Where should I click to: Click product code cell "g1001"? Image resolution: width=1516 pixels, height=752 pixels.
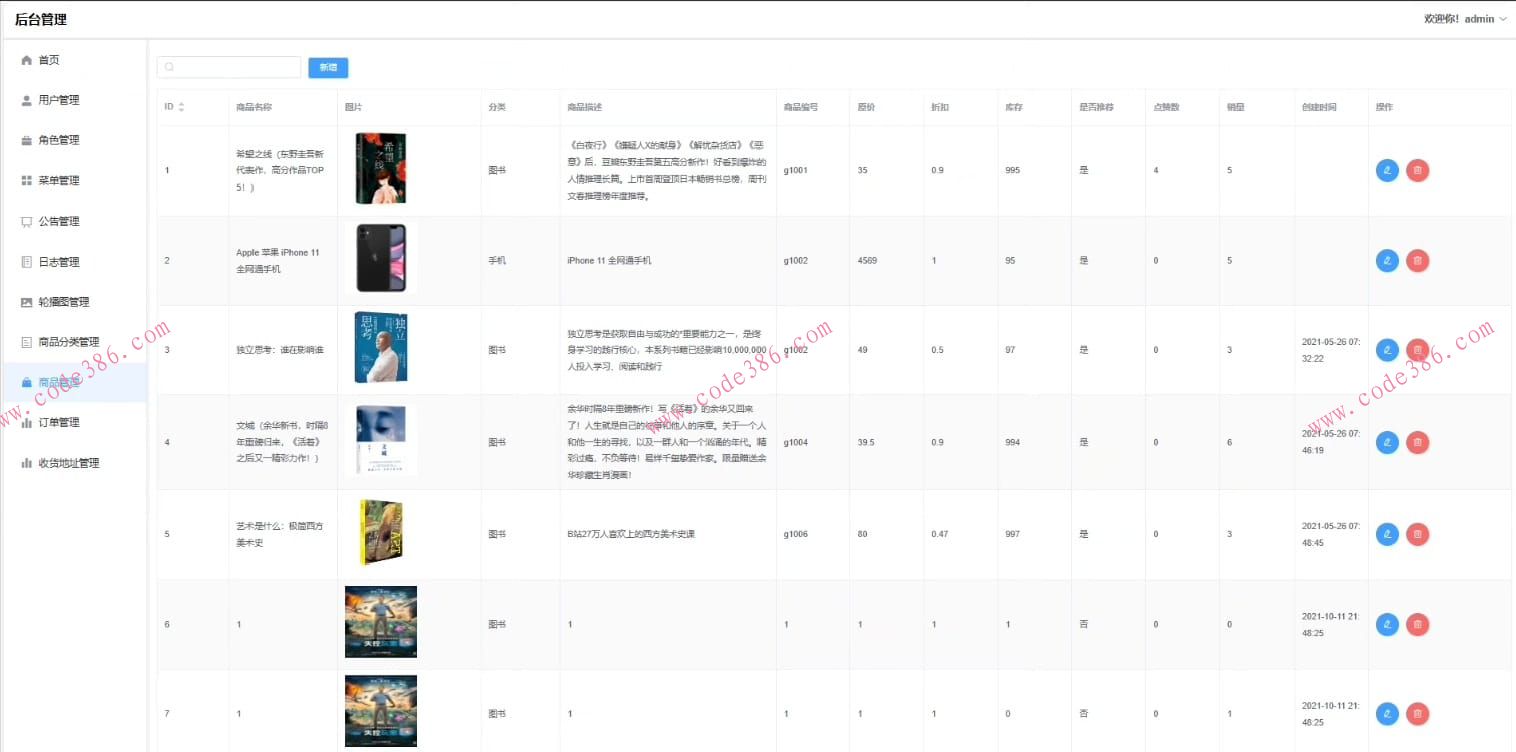796,171
